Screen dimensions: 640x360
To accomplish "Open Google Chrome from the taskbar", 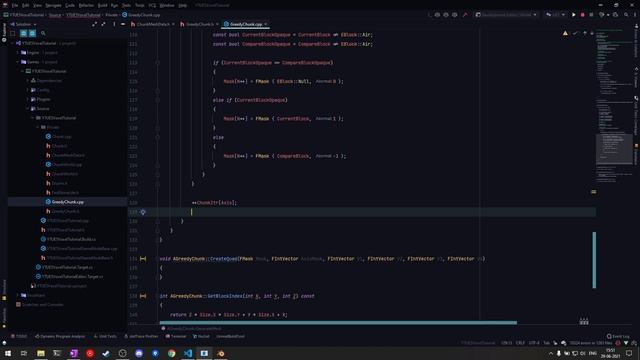I will point(171,353).
